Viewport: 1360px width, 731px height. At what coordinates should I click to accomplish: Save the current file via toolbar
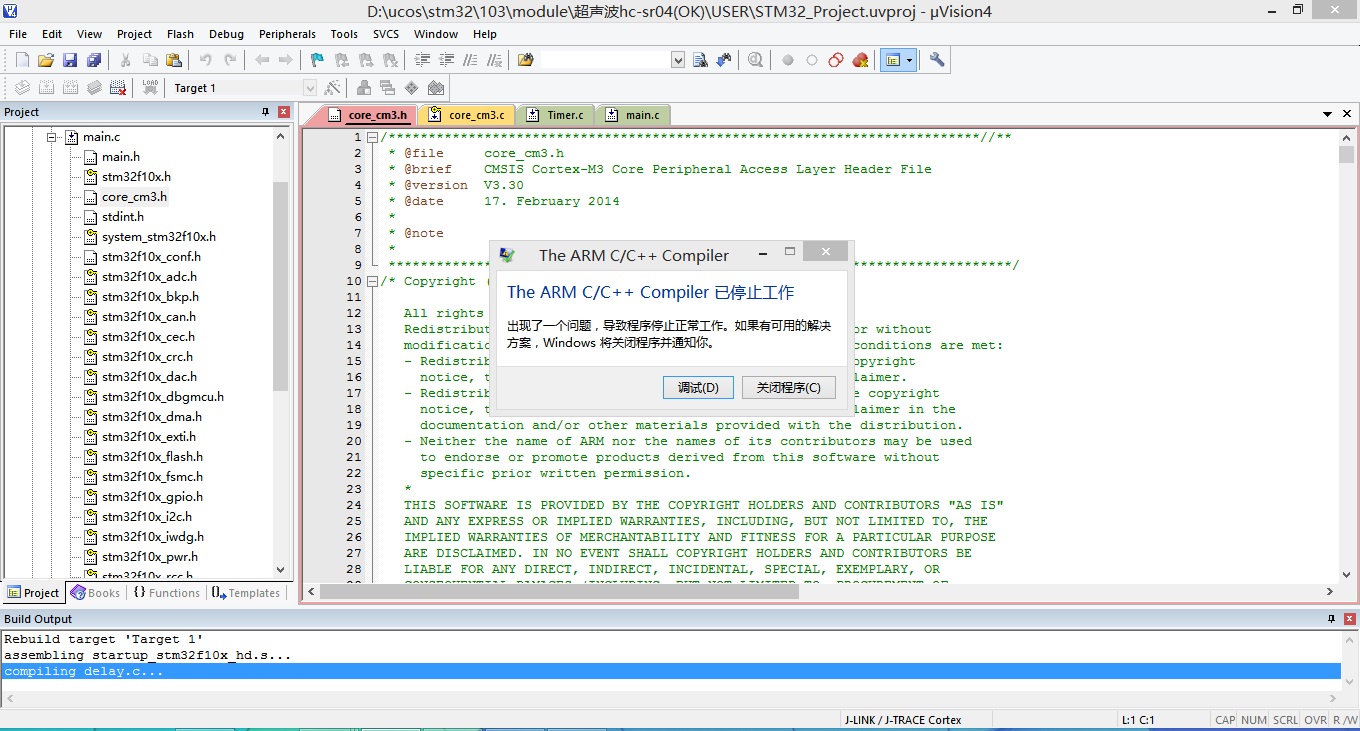(70, 60)
